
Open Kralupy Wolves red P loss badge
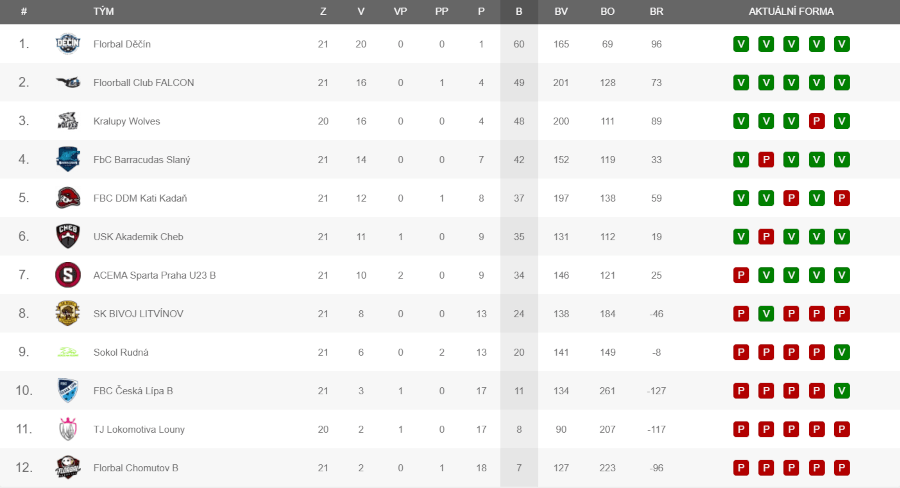816,121
